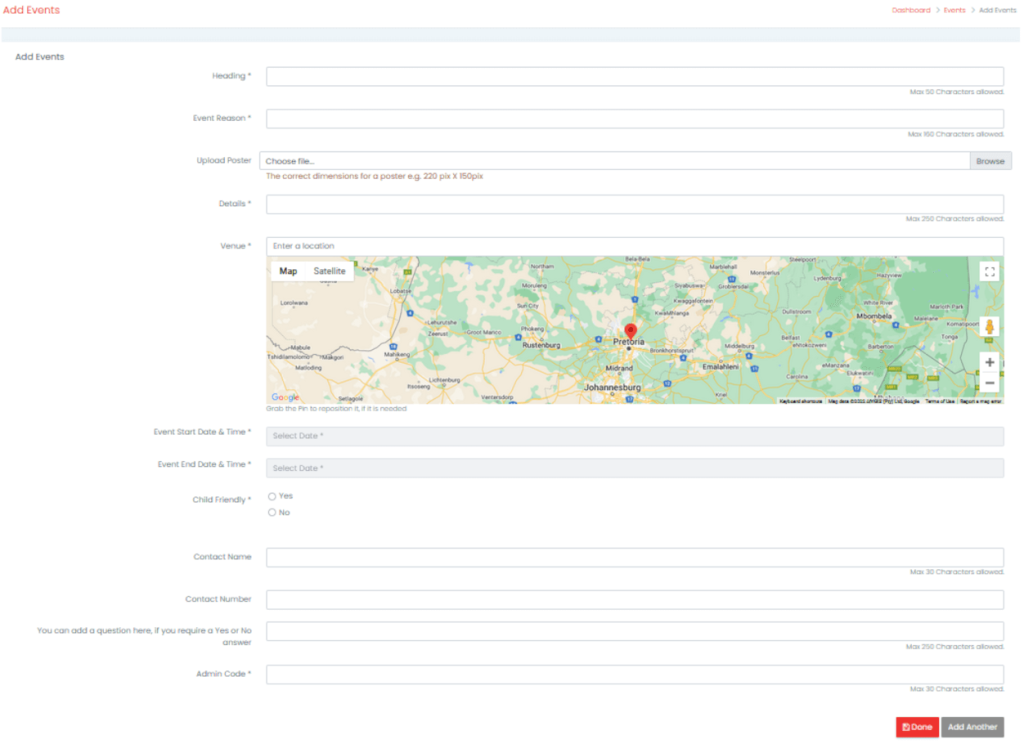
Task: Zoom out on the map
Action: point(989,383)
